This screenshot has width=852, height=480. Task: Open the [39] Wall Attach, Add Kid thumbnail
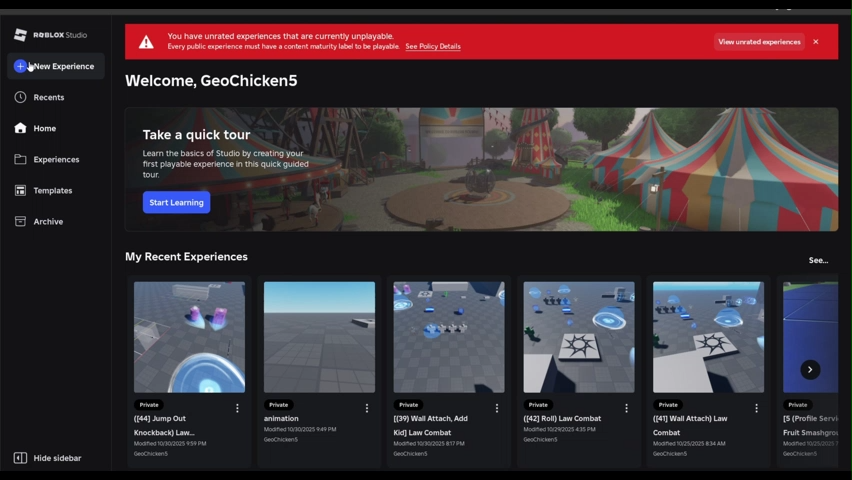(449, 337)
